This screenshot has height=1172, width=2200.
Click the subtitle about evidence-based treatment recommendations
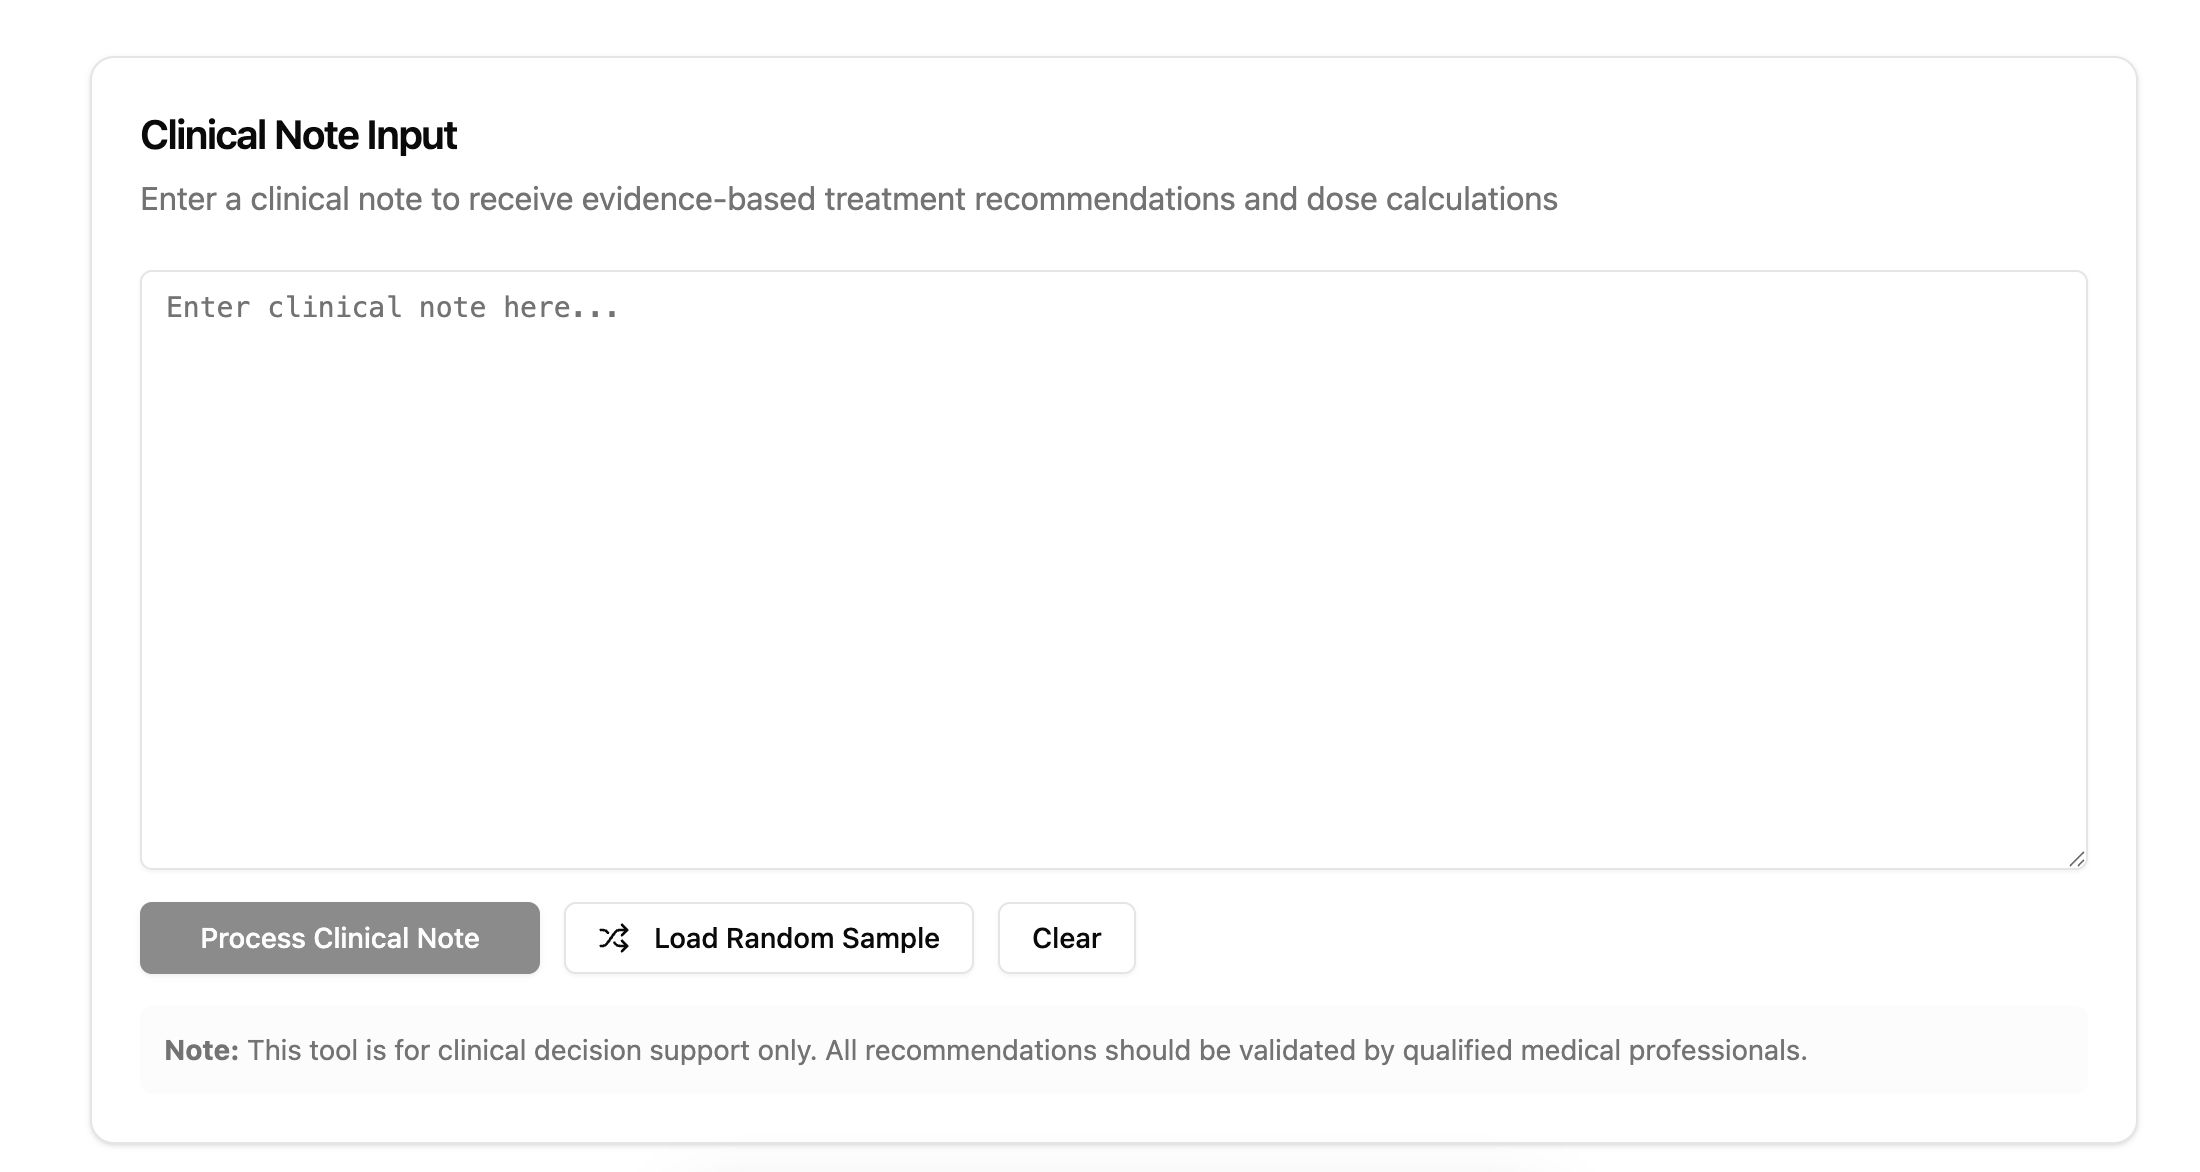point(848,199)
